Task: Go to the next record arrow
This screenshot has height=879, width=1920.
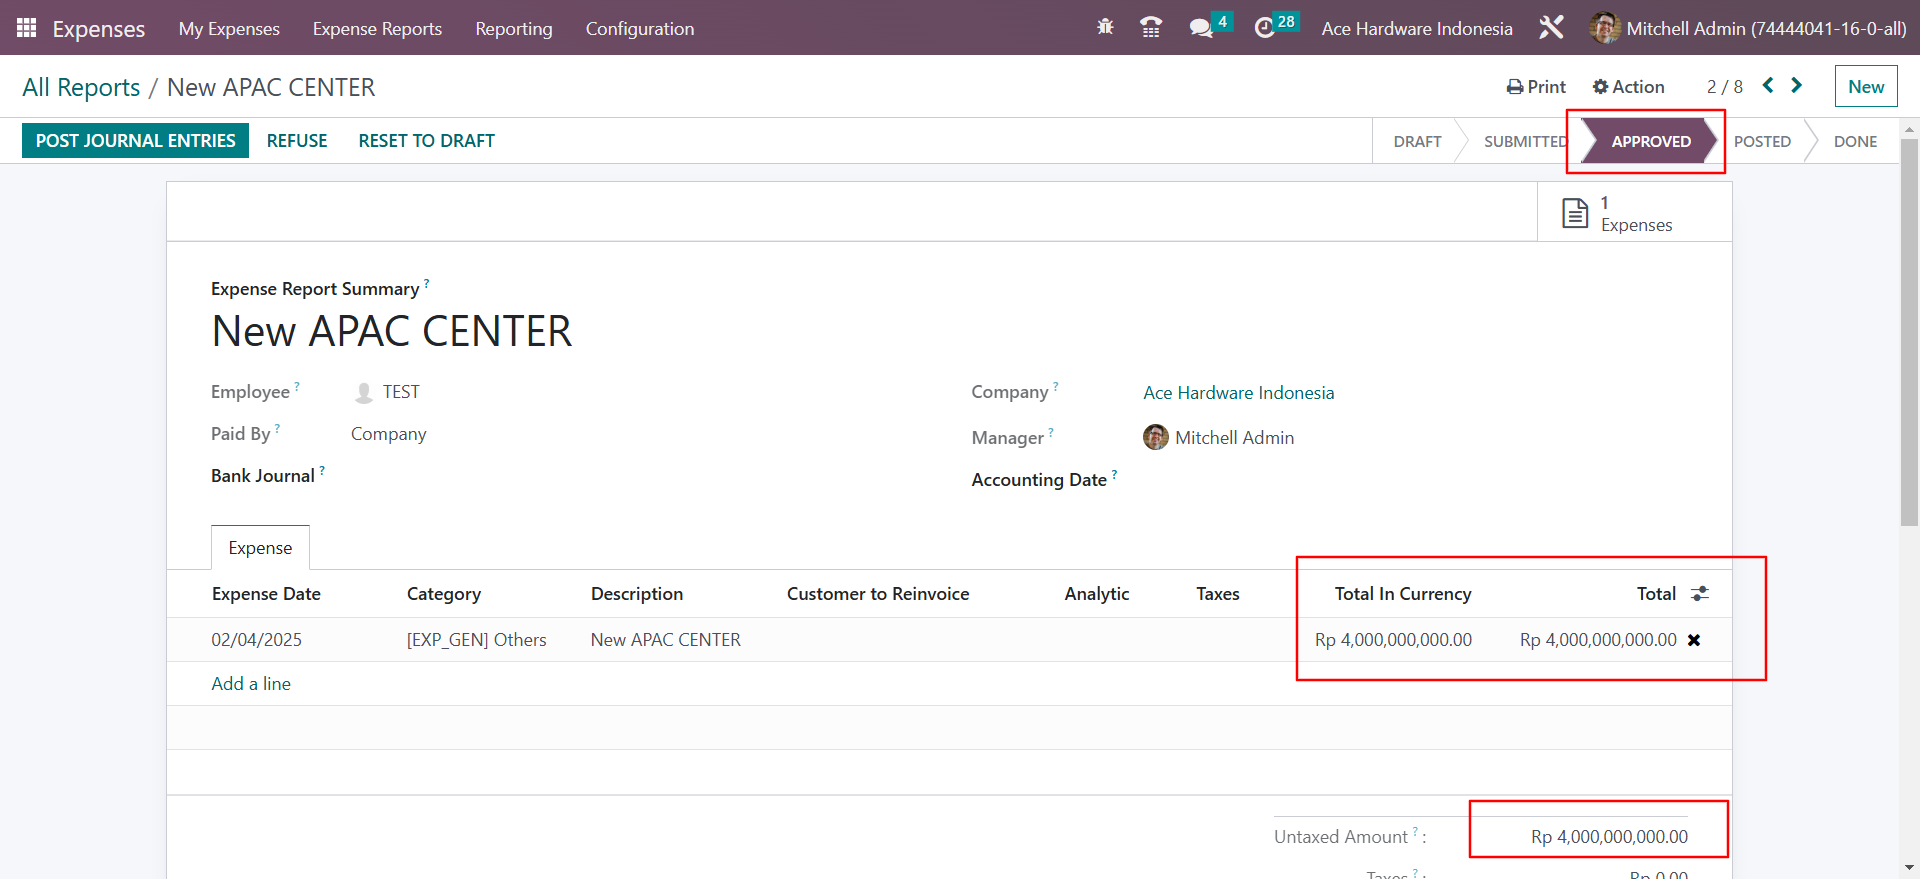Action: tap(1797, 86)
